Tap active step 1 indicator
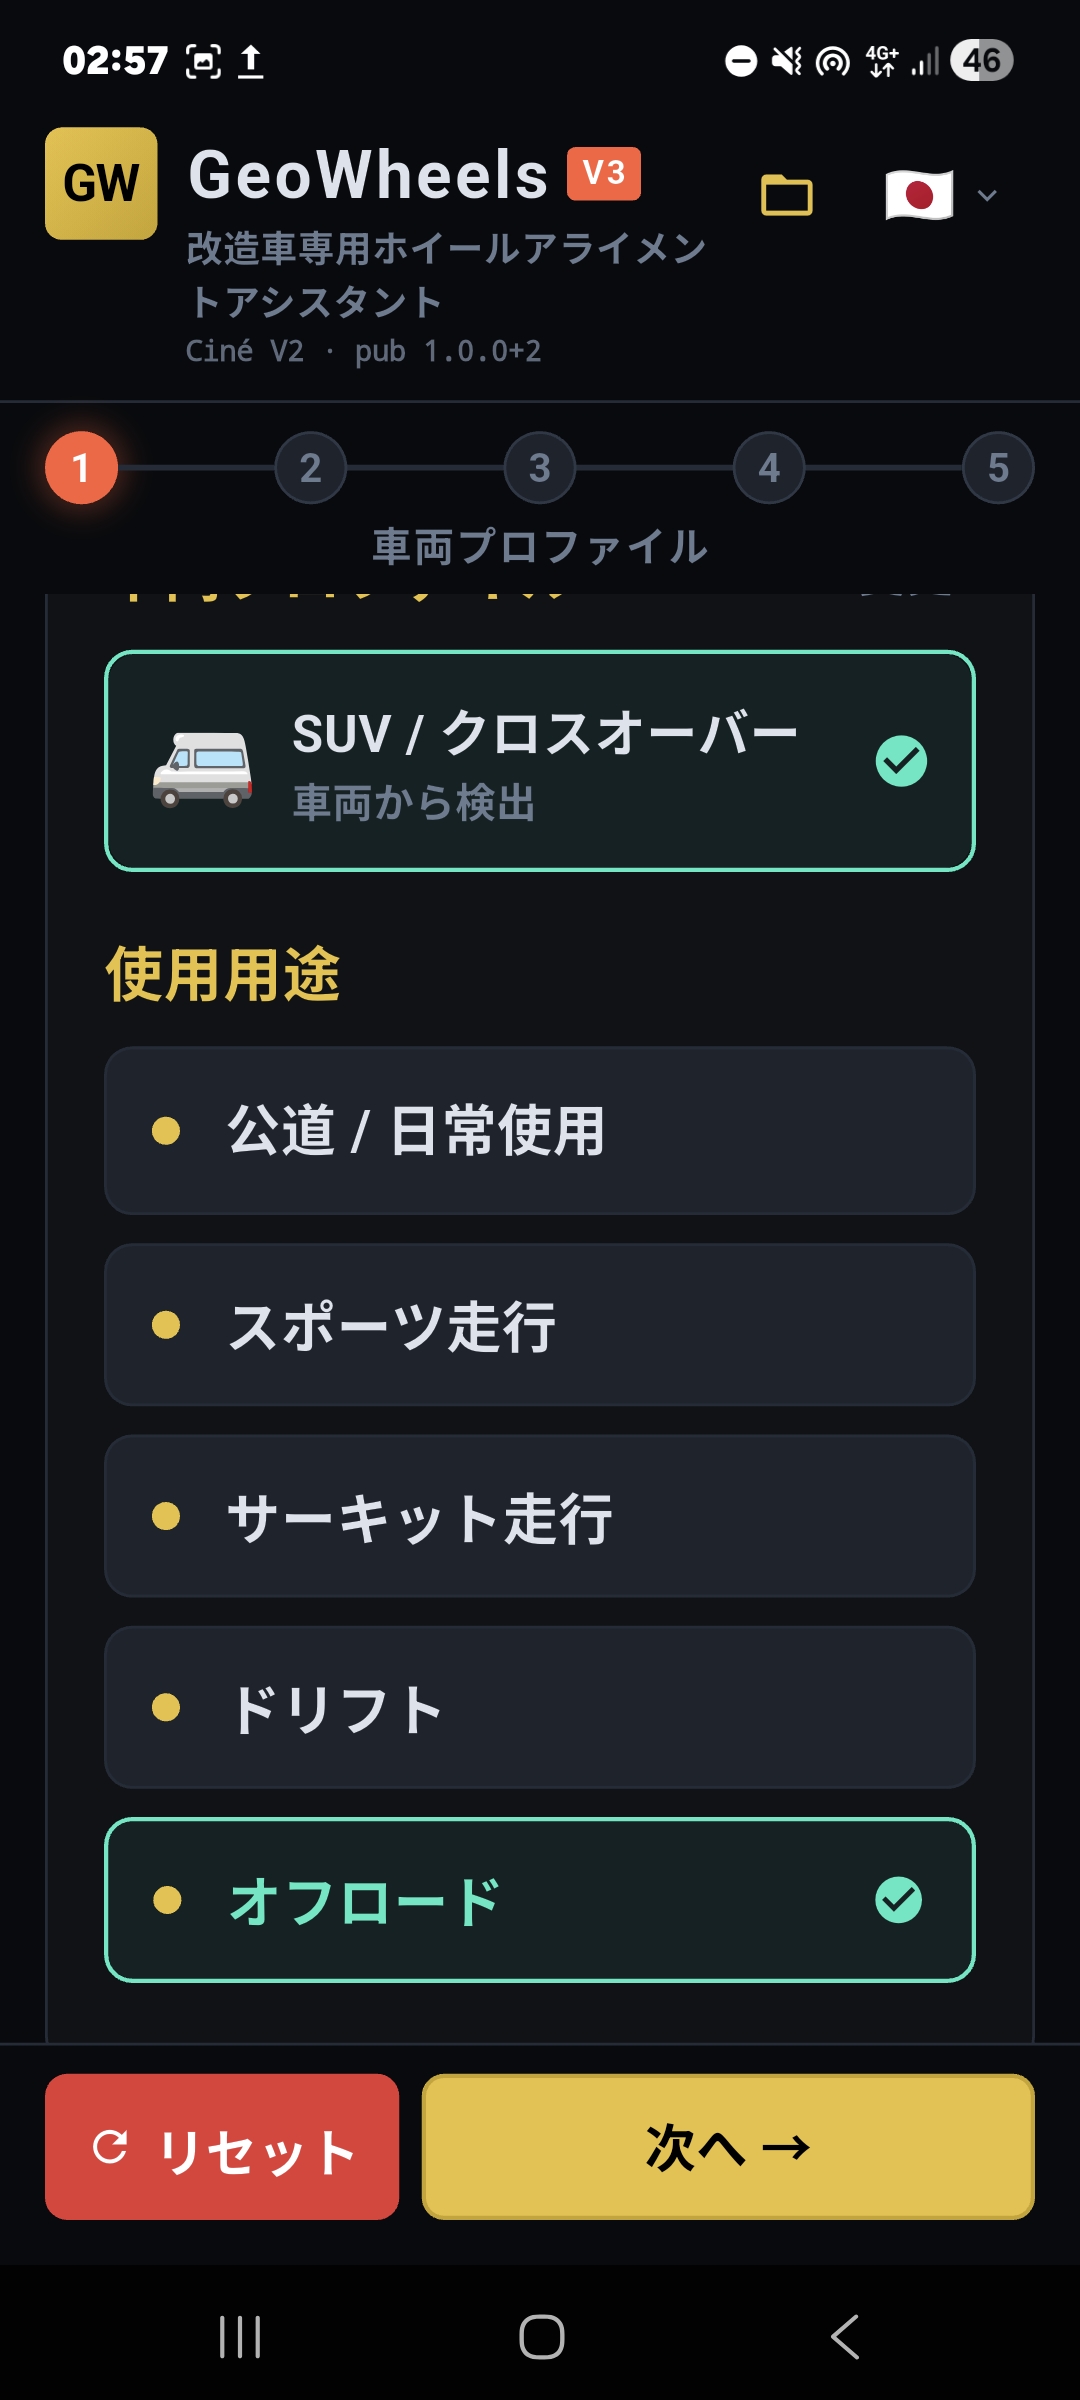1080x2400 pixels. point(82,468)
